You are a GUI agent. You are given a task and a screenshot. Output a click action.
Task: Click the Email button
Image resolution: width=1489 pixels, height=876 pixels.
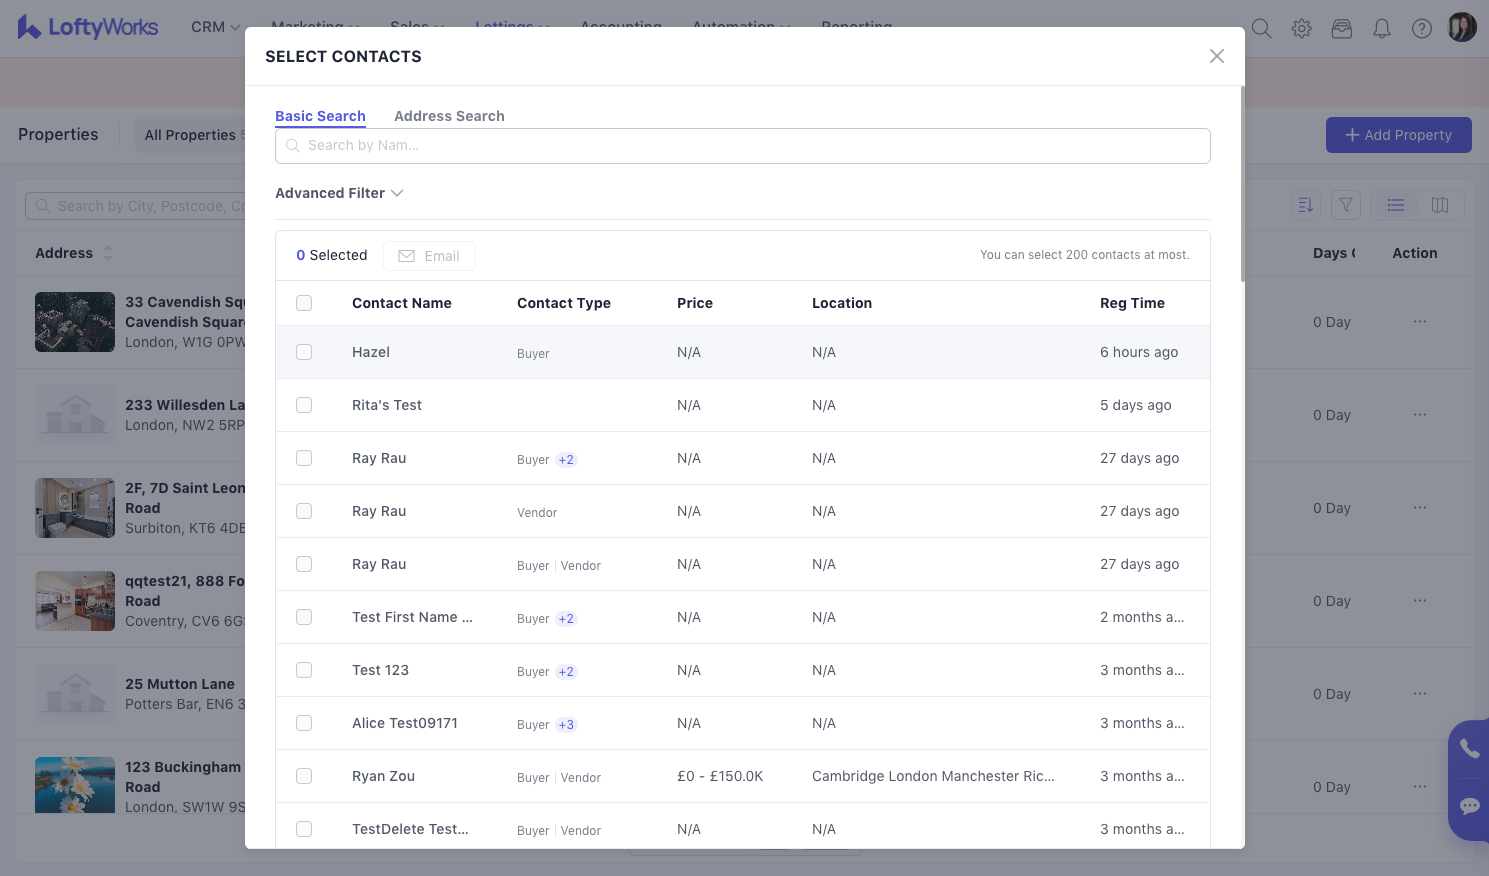point(429,256)
